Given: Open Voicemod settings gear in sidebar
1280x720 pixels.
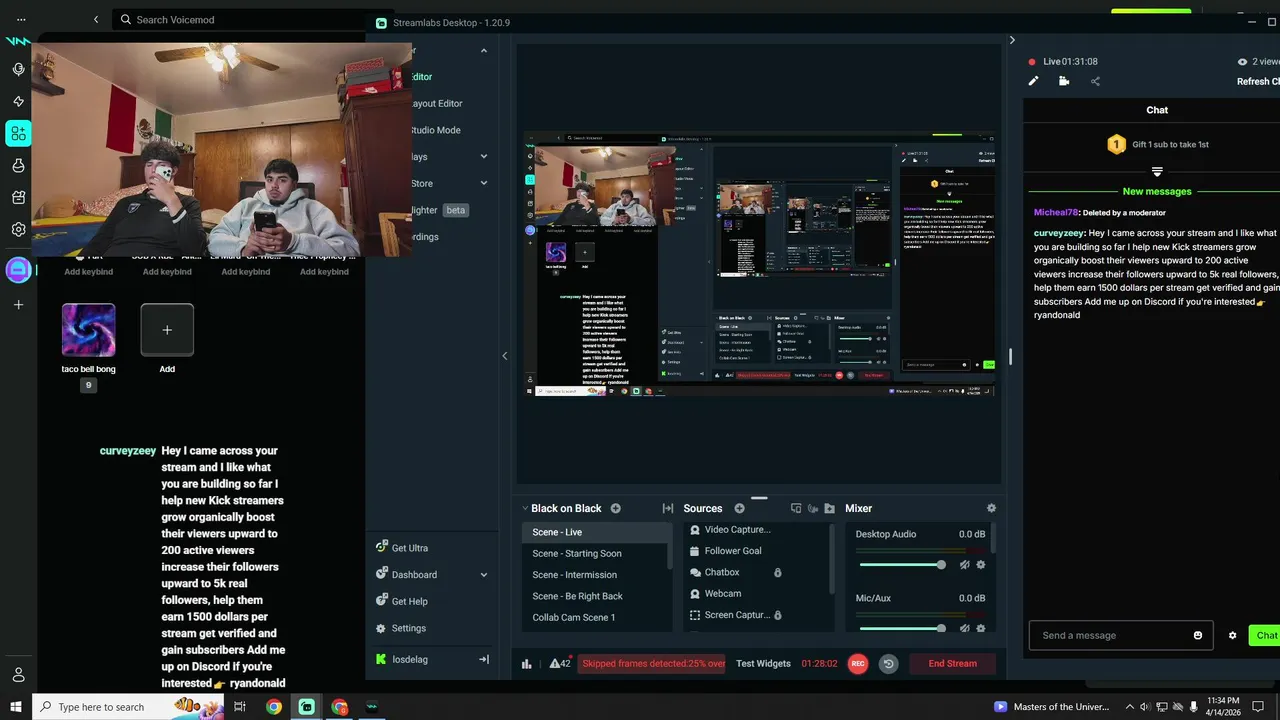Looking at the screenshot, I should coord(18,229).
